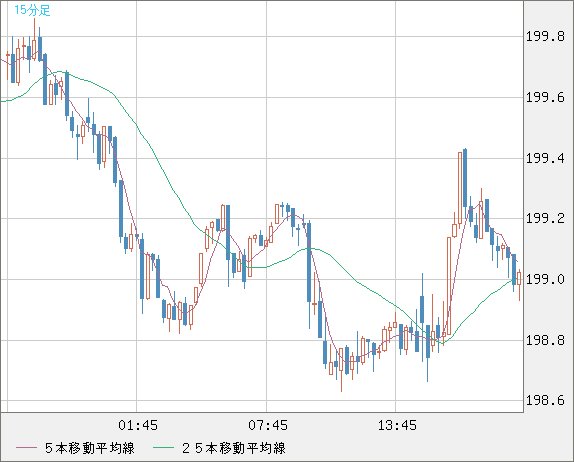The height and width of the screenshot is (462, 574).
Task: Click the green 25-period average legend swatch
Action: click(x=163, y=448)
